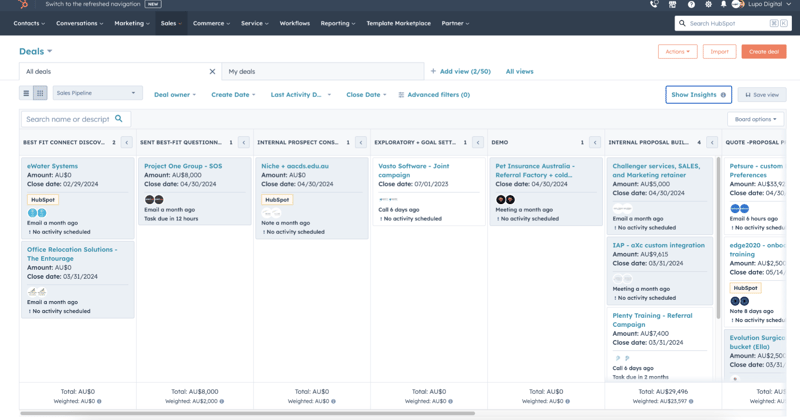Open the Lupo Digital account avatar
The height and width of the screenshot is (420, 800).
(x=738, y=4)
